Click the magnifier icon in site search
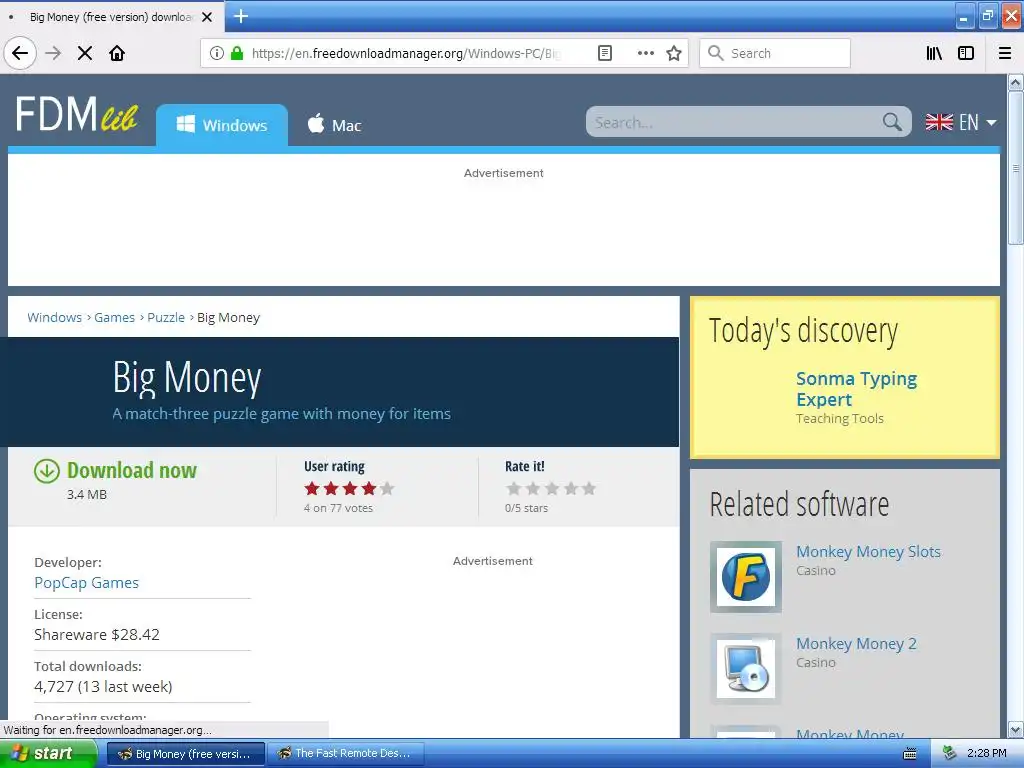The height and width of the screenshot is (768, 1024). point(892,121)
